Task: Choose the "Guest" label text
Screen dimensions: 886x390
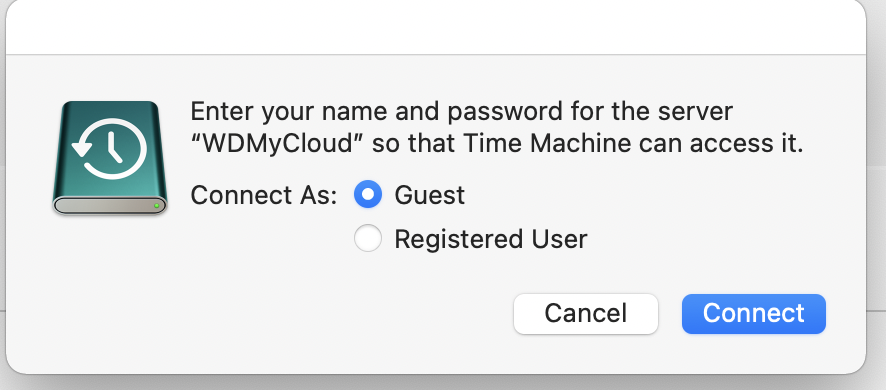Action: 429,195
